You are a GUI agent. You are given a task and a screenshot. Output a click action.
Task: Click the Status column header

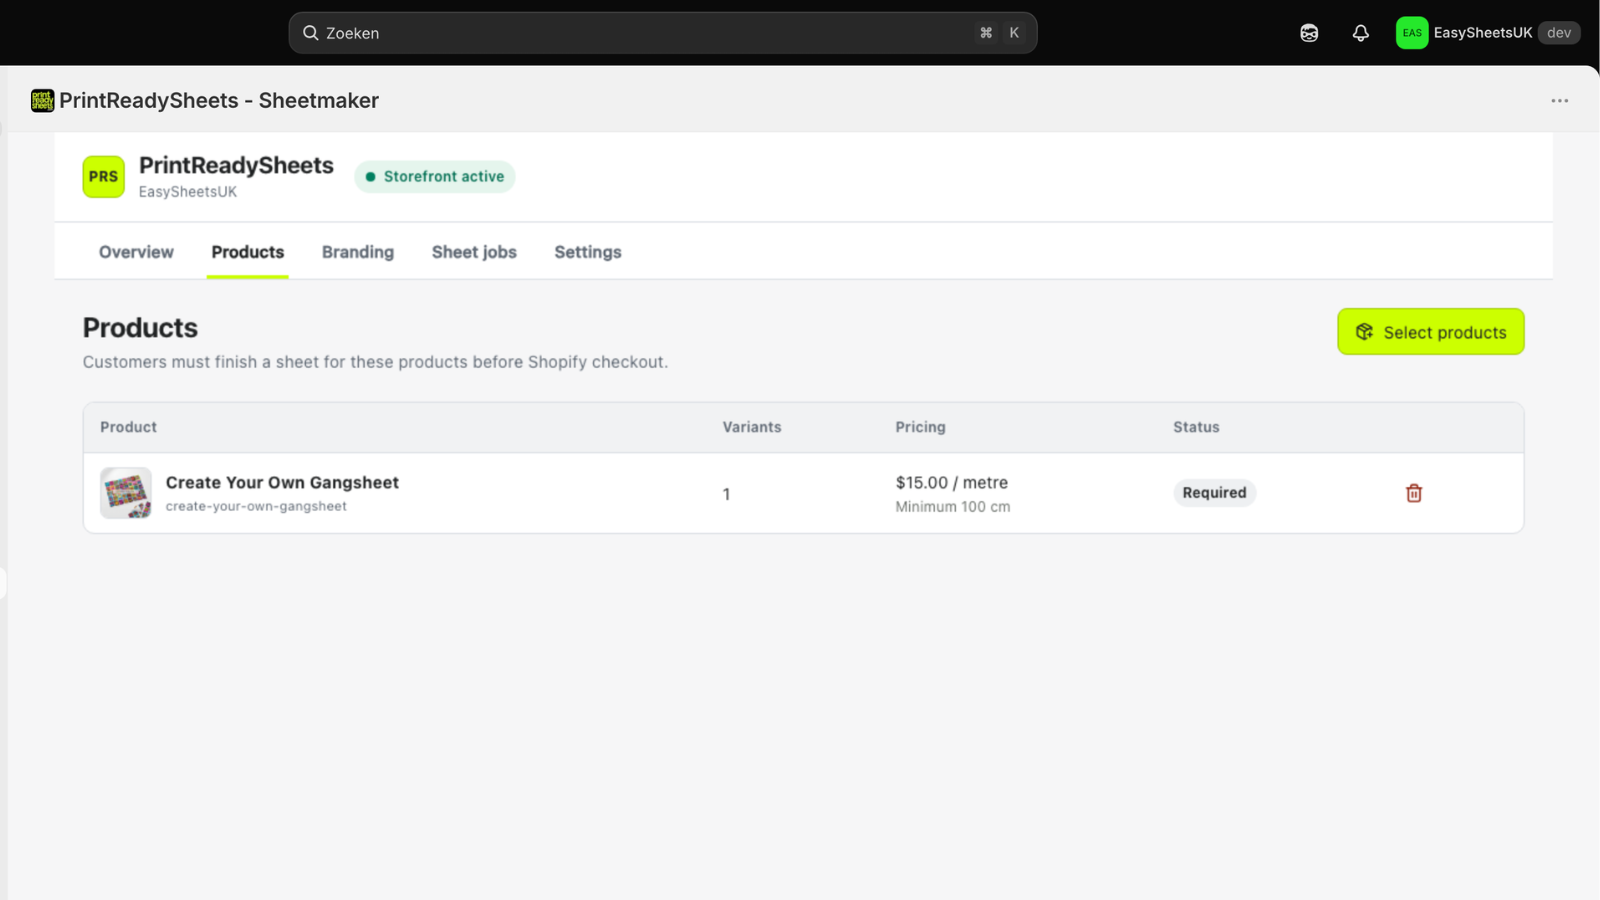tap(1196, 427)
